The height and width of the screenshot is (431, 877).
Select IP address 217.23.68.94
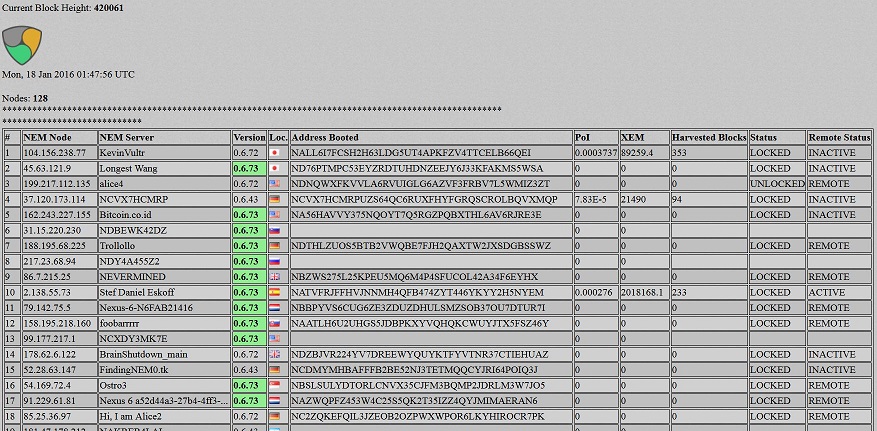click(x=50, y=261)
